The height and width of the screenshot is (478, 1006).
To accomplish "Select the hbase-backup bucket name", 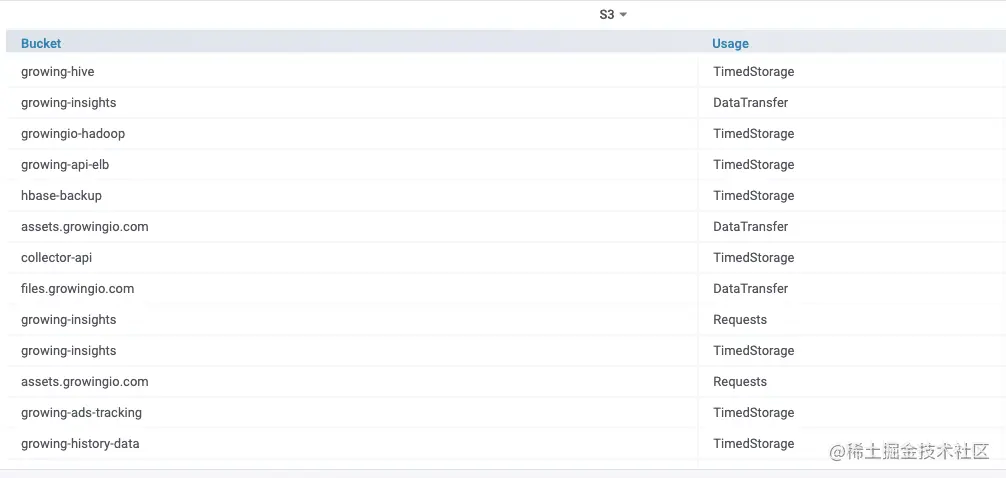I will pyautogui.click(x=62, y=196).
